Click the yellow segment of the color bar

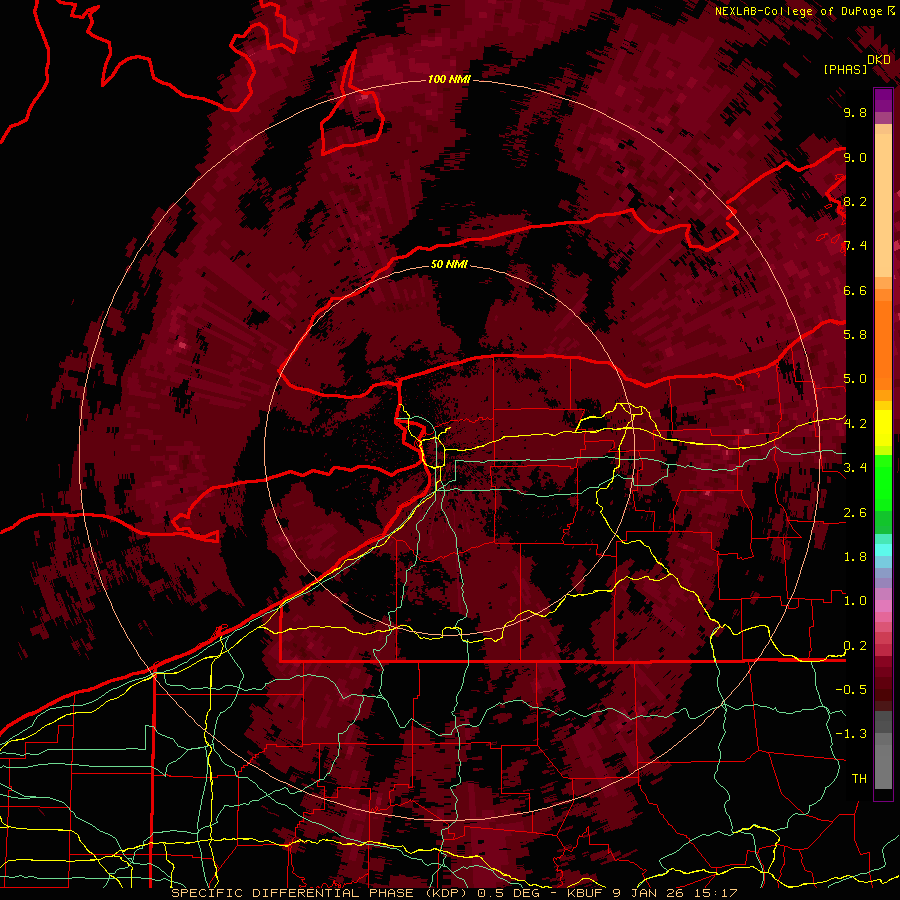[883, 428]
